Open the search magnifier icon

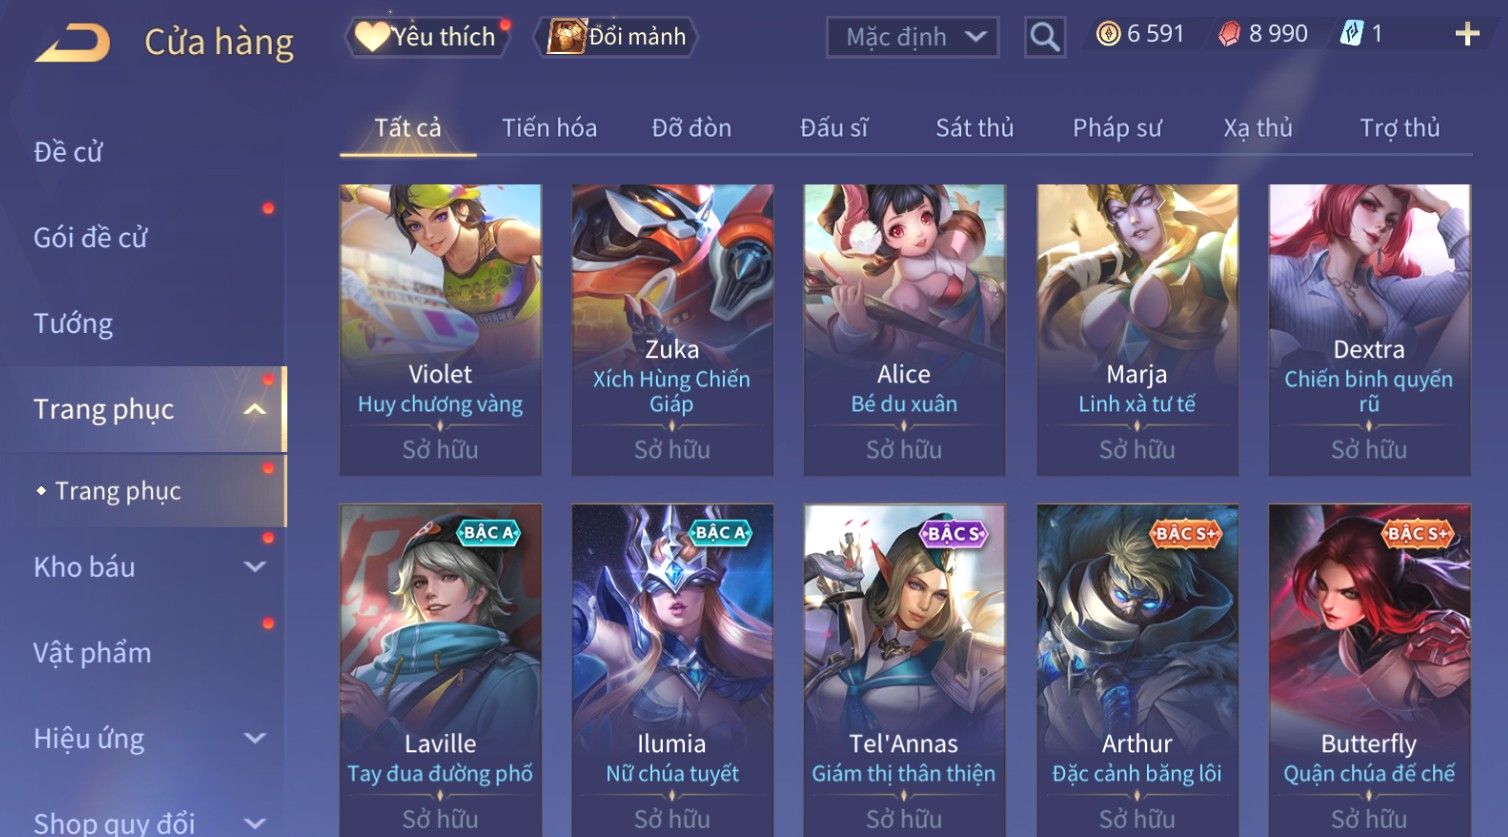(x=1045, y=37)
